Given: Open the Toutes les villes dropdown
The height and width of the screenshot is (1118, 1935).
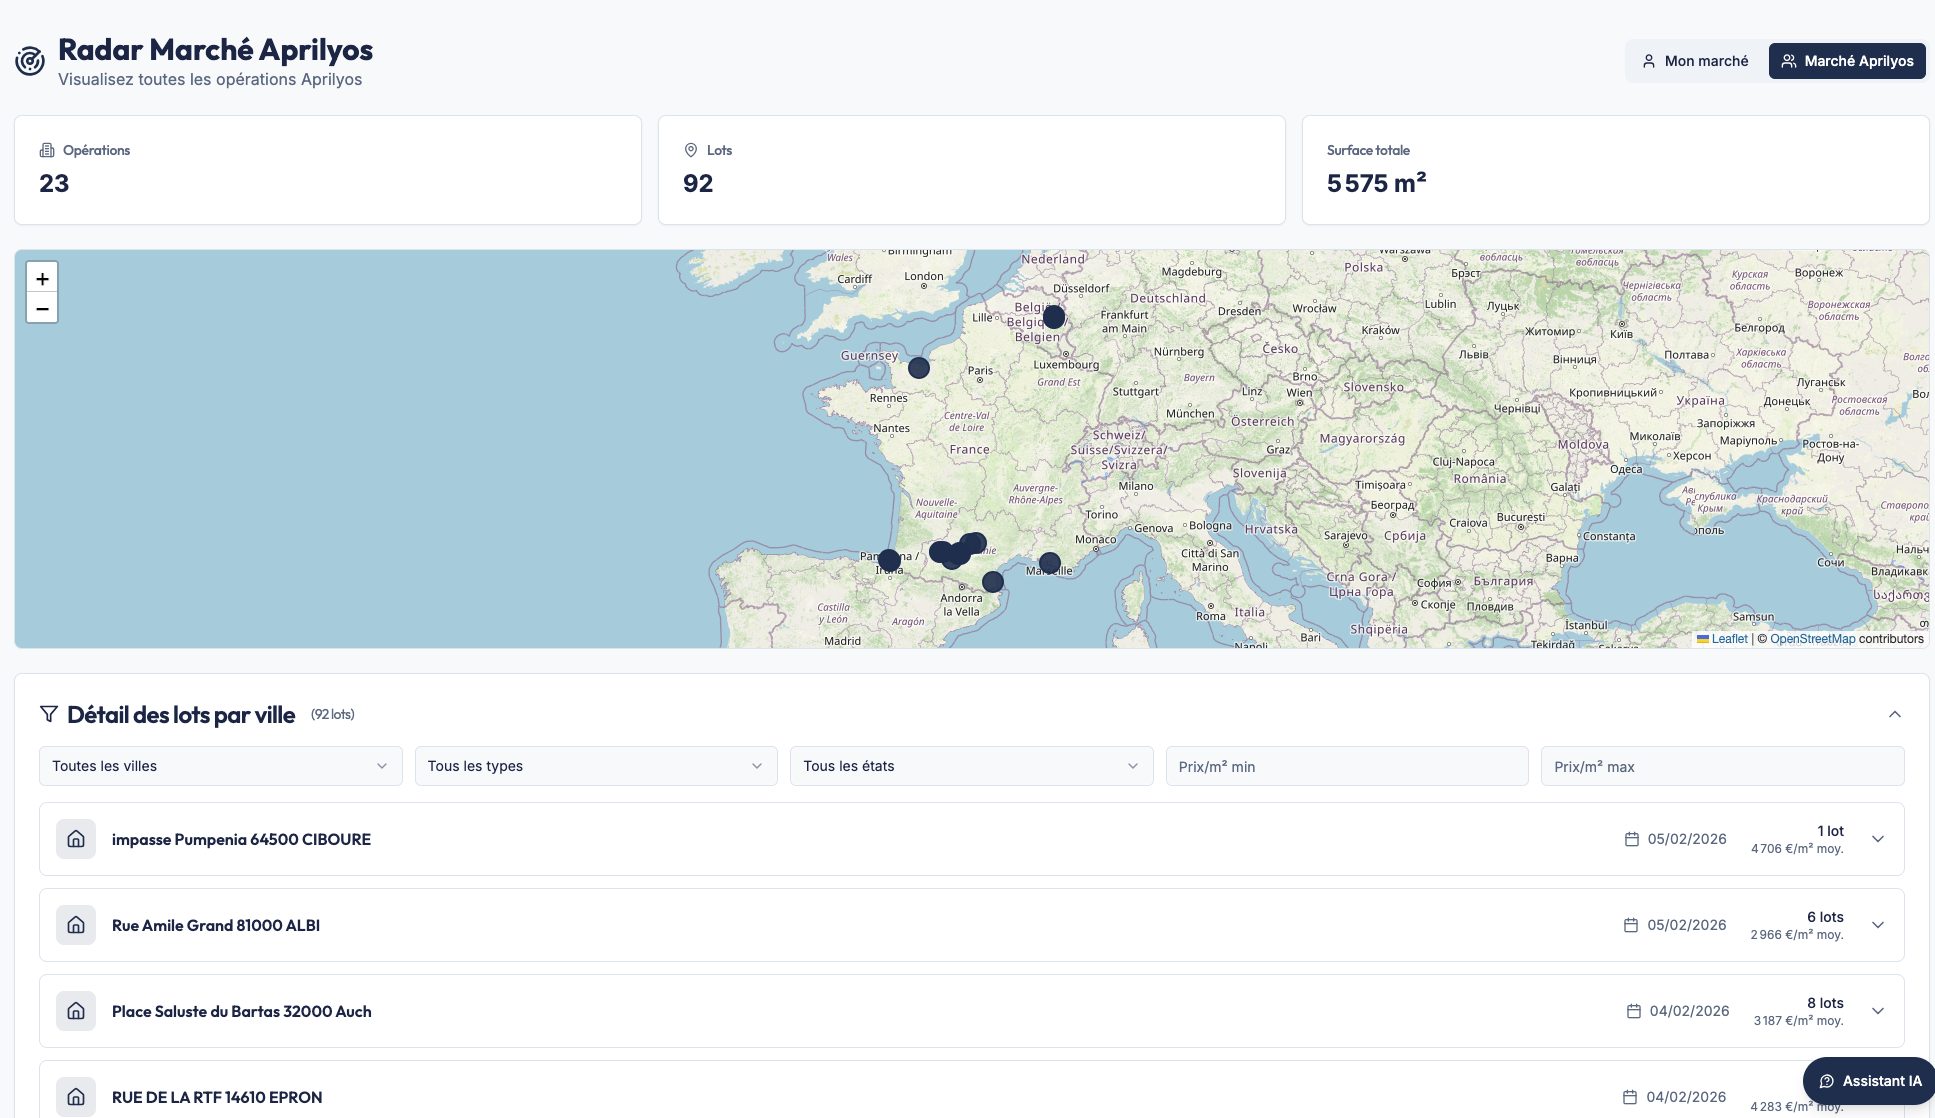Looking at the screenshot, I should pos(220,766).
